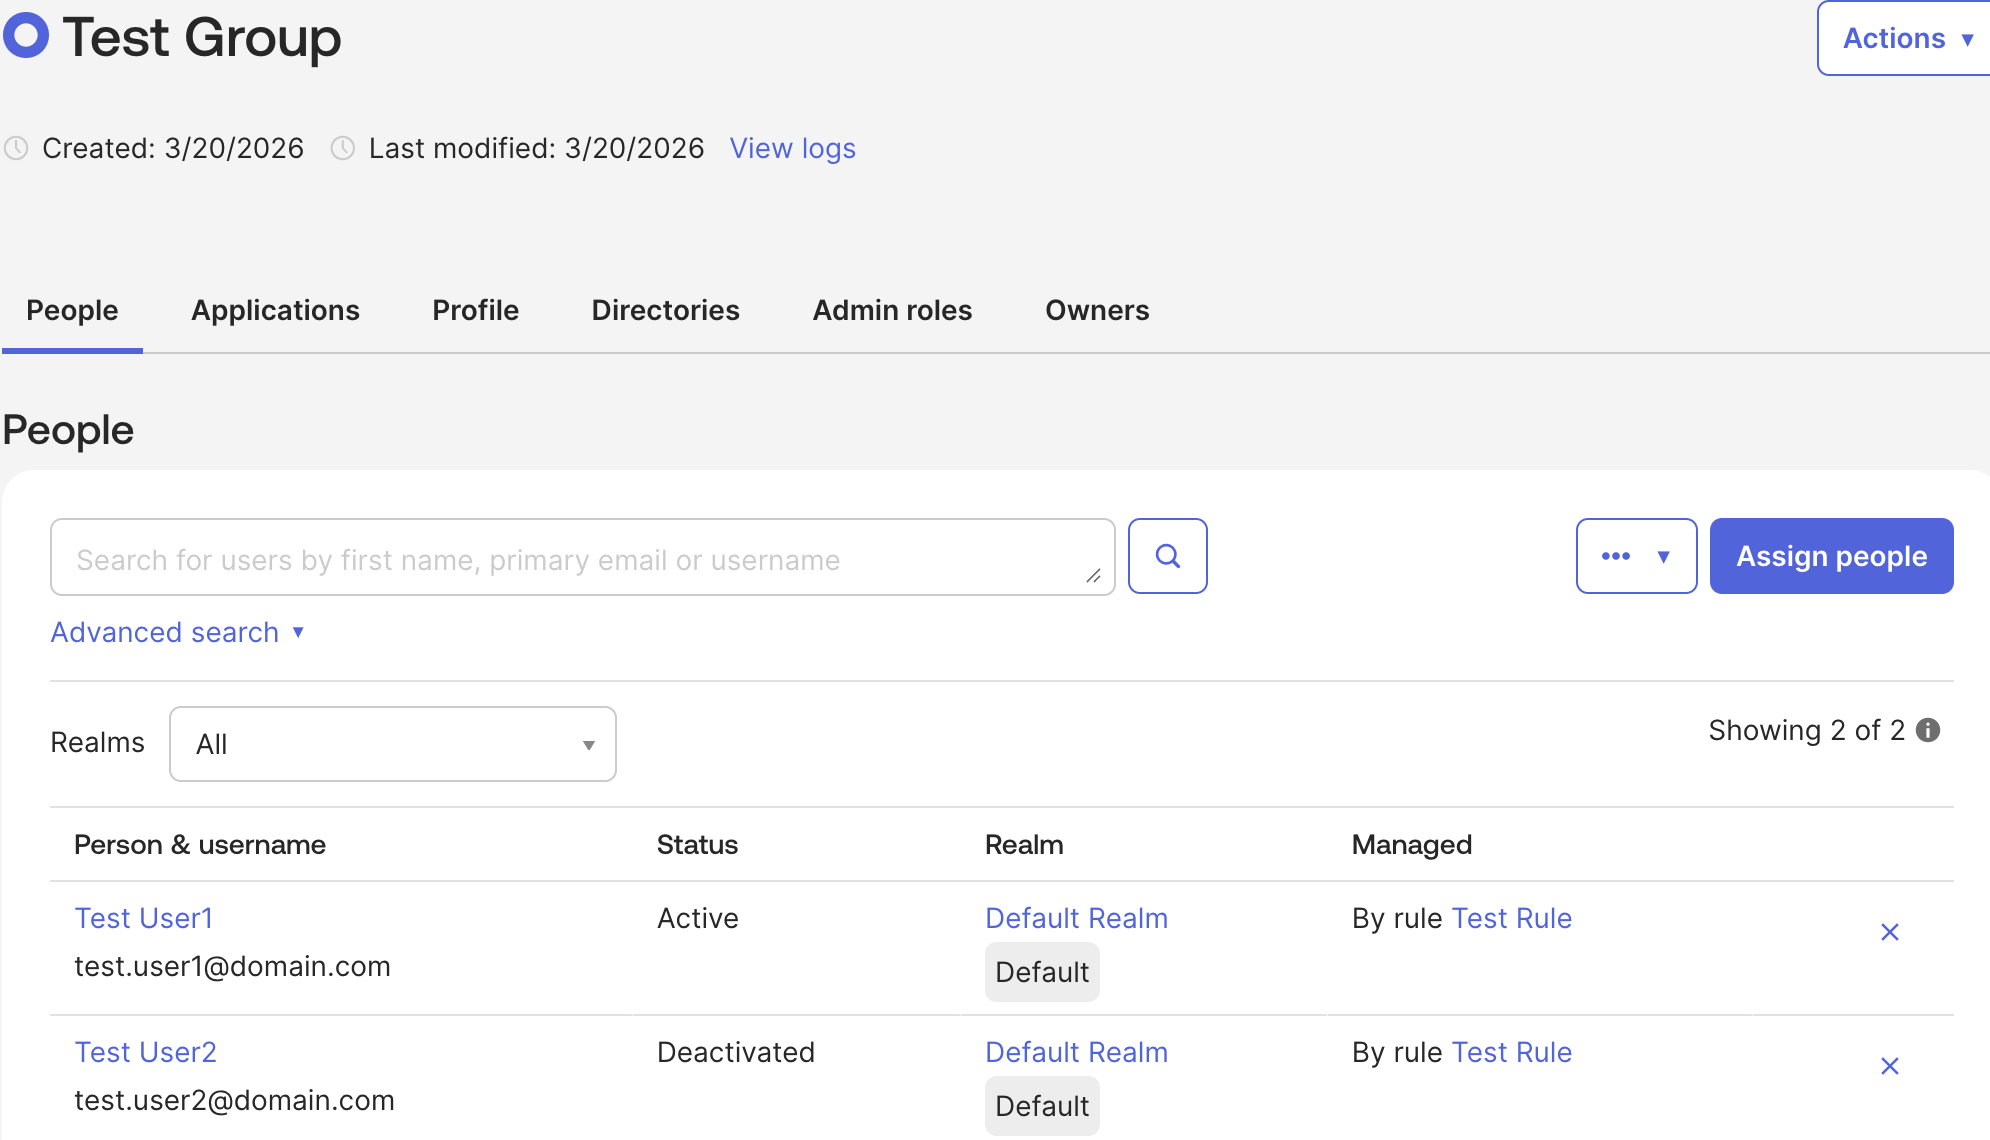
Task: Open Test User1 profile link
Action: [143, 918]
